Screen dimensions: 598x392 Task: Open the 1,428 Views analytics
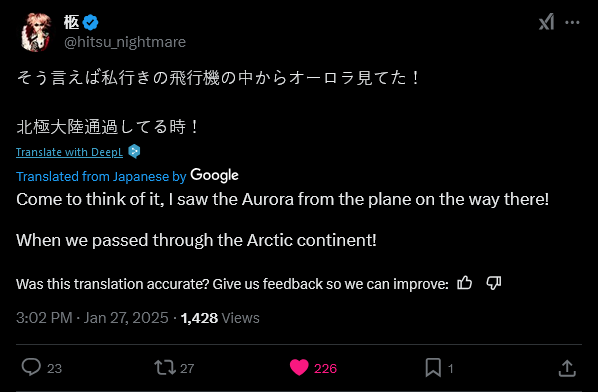coord(220,318)
